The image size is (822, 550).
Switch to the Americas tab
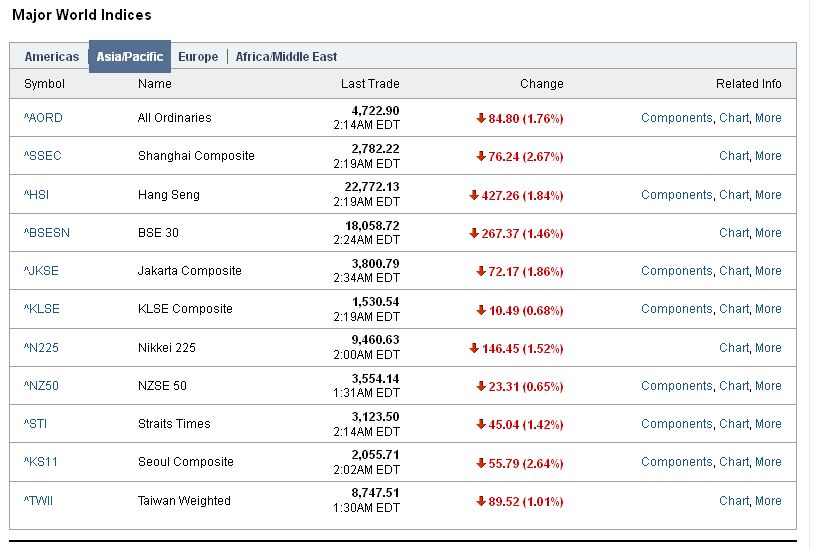(51, 57)
